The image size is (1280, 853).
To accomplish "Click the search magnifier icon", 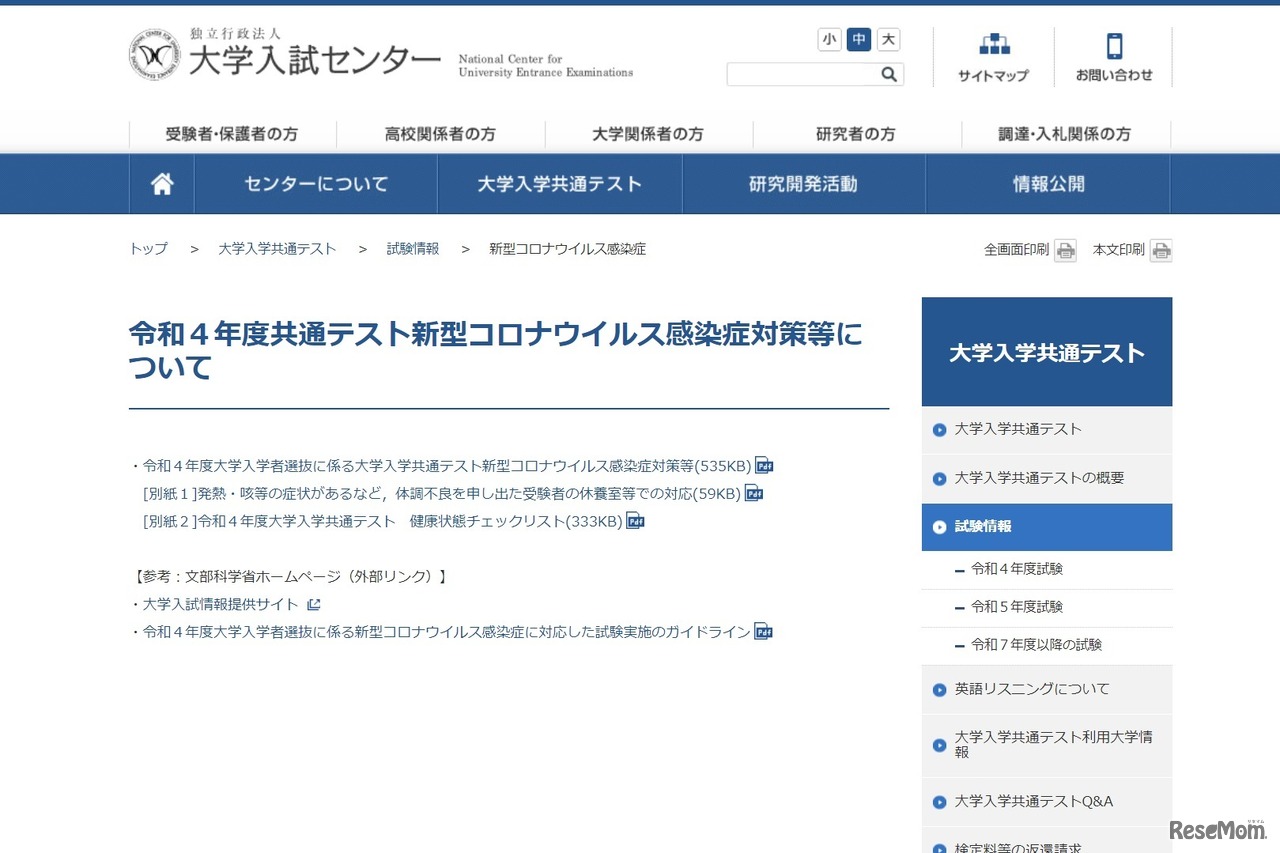I will pos(888,74).
